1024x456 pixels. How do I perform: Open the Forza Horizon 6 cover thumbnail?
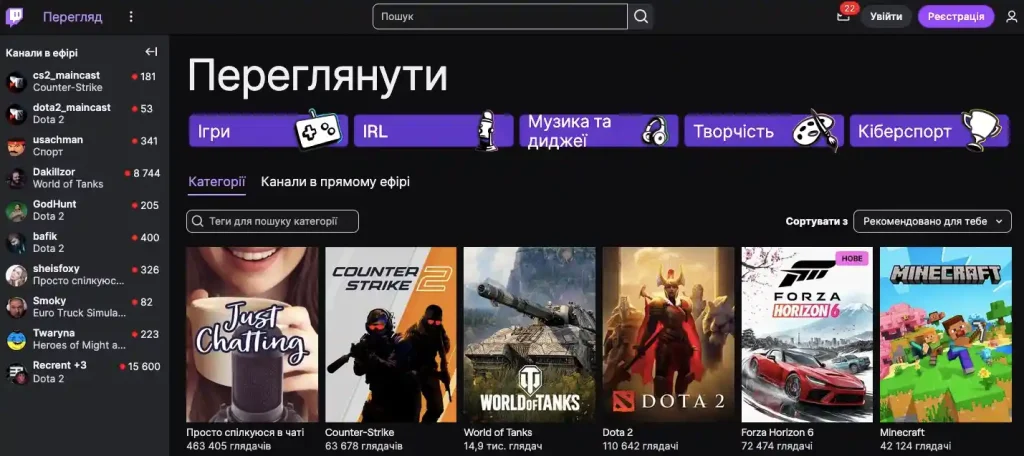tap(807, 334)
